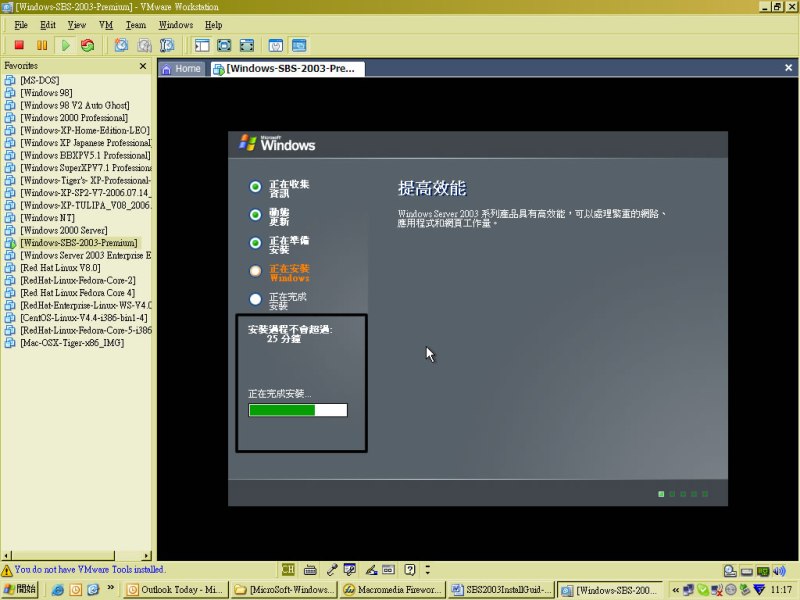Image resolution: width=800 pixels, height=600 pixels.
Task: Click the Console view toolbar icon
Action: click(x=299, y=45)
